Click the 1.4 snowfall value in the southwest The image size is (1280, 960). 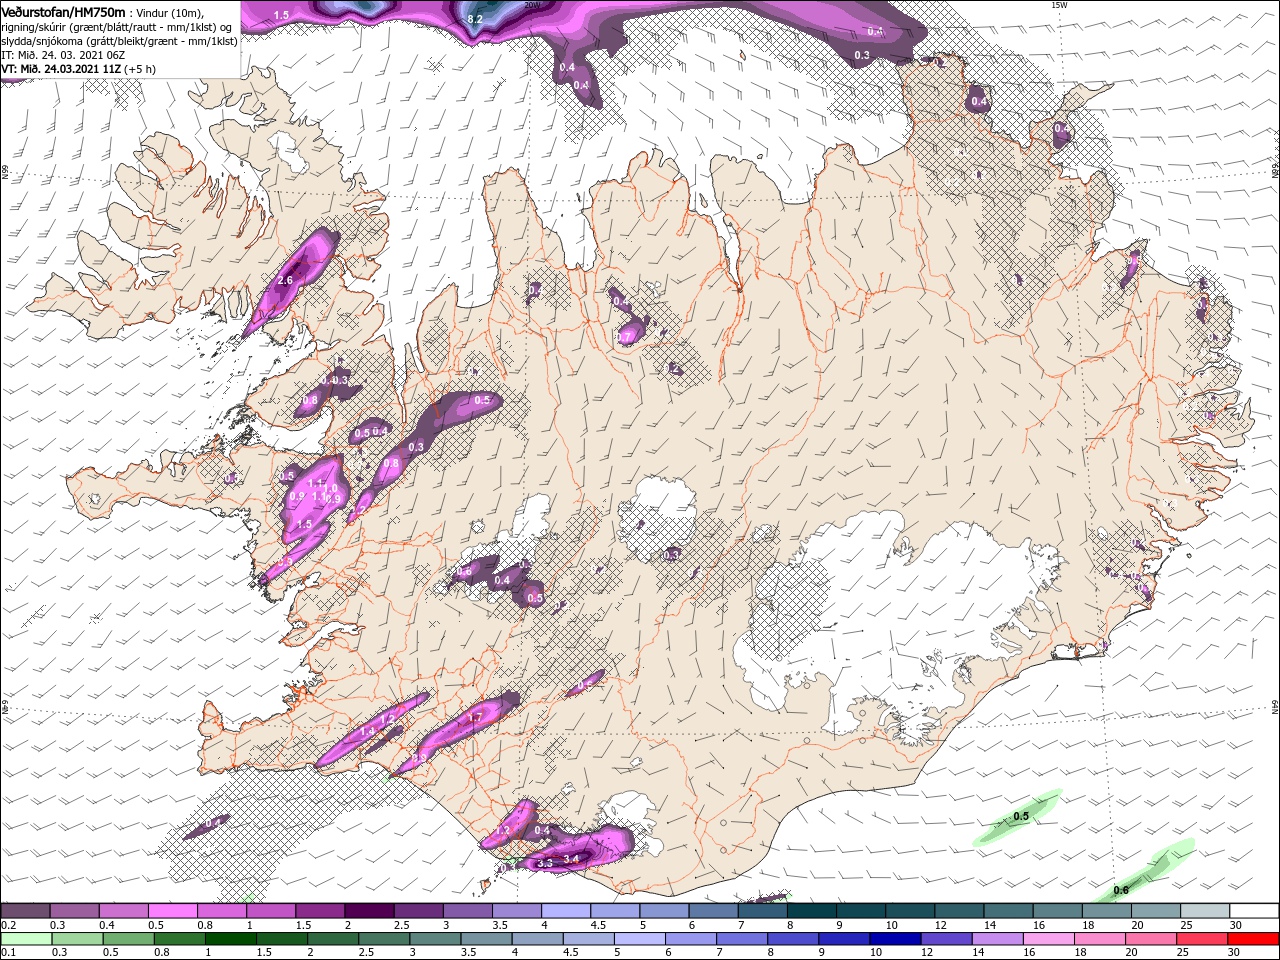[367, 732]
